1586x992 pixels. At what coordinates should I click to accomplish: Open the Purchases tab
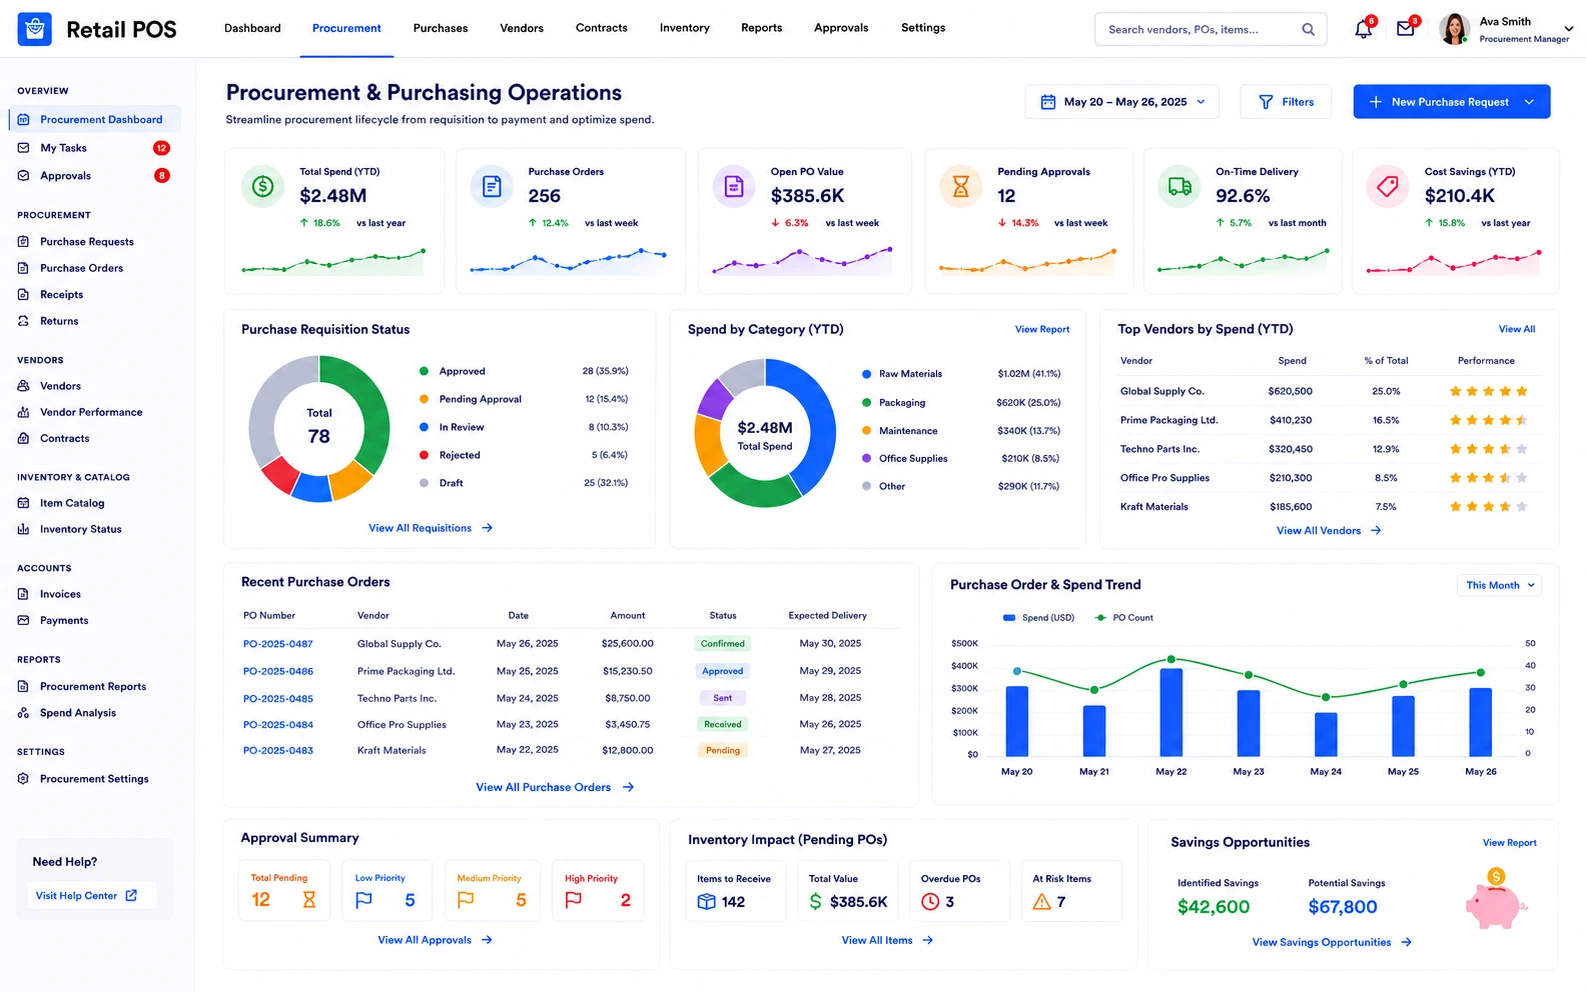coord(440,28)
